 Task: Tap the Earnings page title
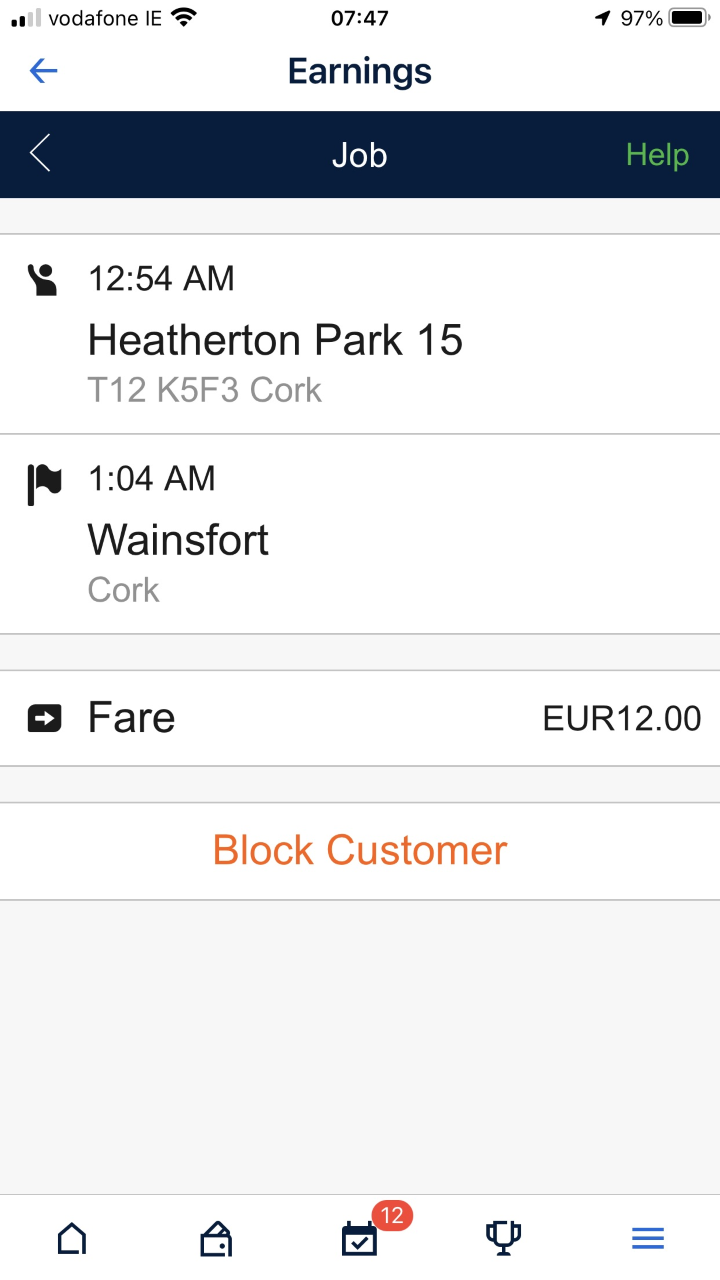point(360,71)
